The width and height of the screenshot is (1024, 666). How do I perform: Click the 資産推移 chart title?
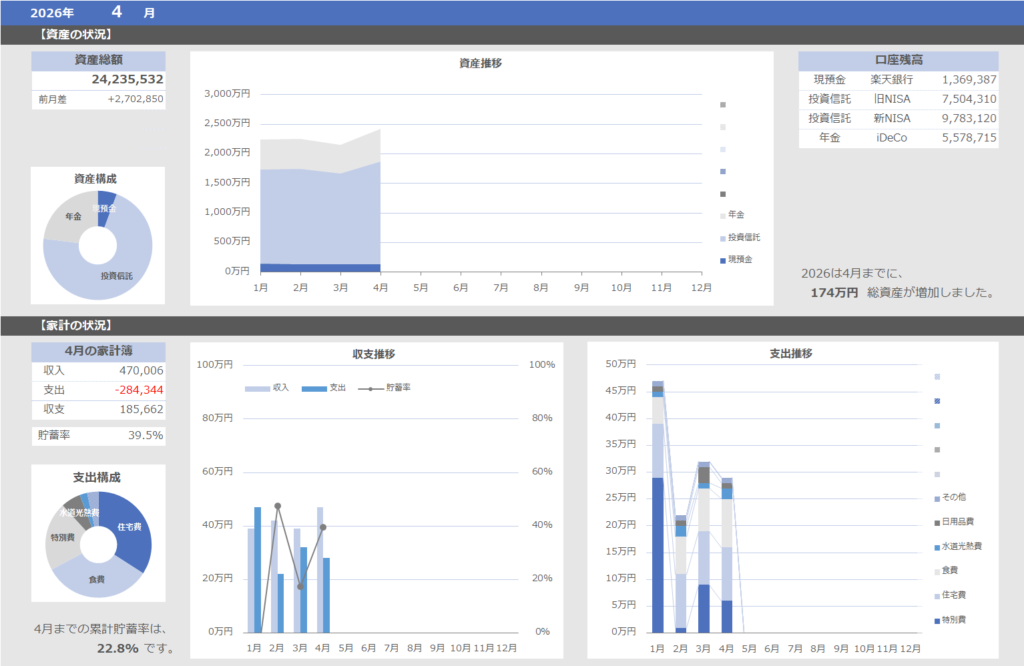pyautogui.click(x=481, y=63)
